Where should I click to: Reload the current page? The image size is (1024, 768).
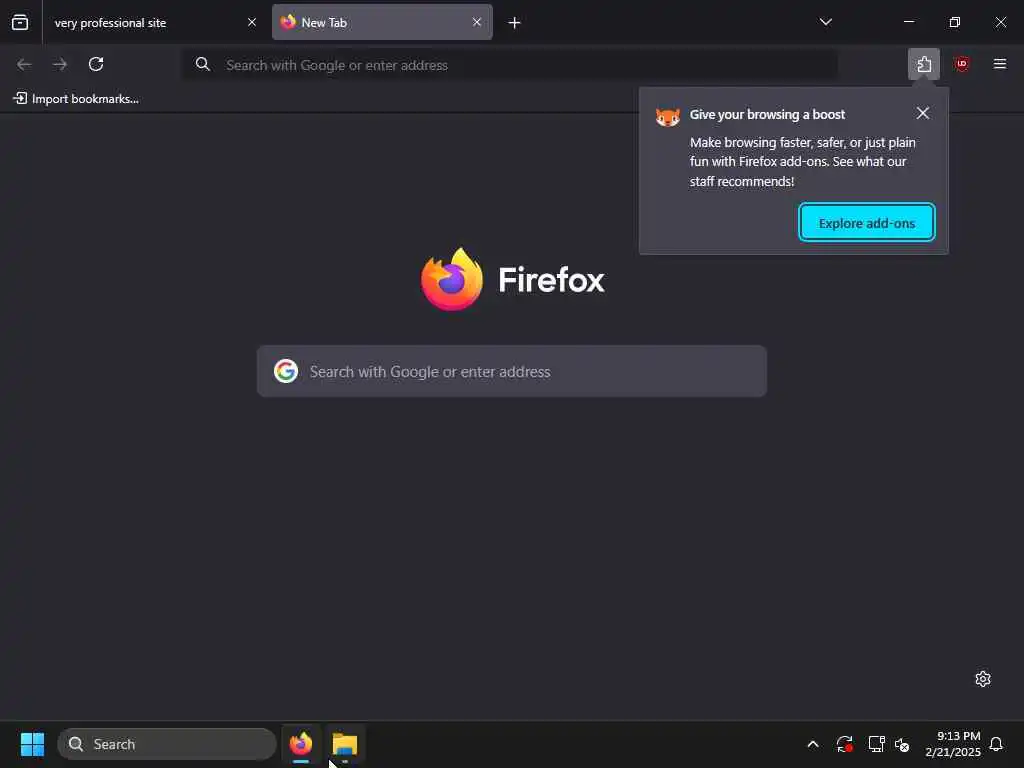click(96, 64)
